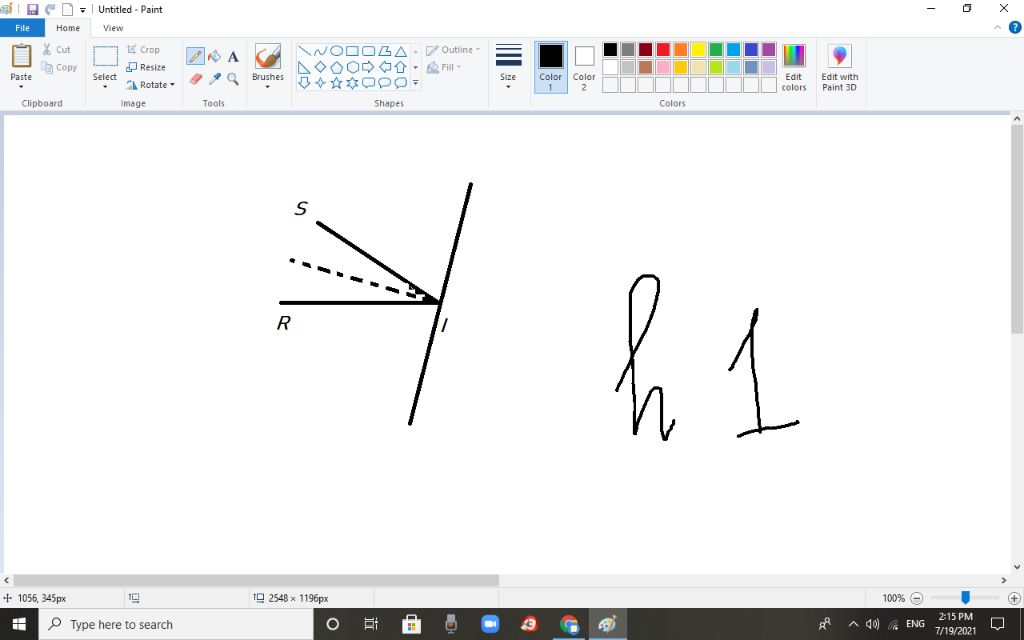Viewport: 1024px width, 640px height.
Task: Click the horizontal canvas scrollbar
Action: click(x=256, y=580)
